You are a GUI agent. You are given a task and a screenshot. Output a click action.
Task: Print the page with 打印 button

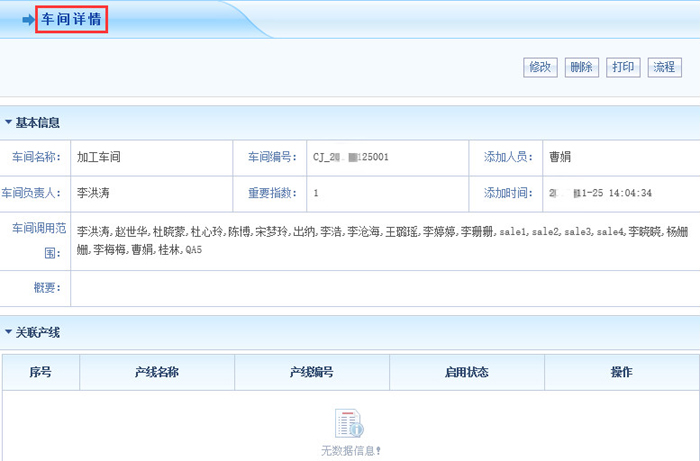coord(623,67)
